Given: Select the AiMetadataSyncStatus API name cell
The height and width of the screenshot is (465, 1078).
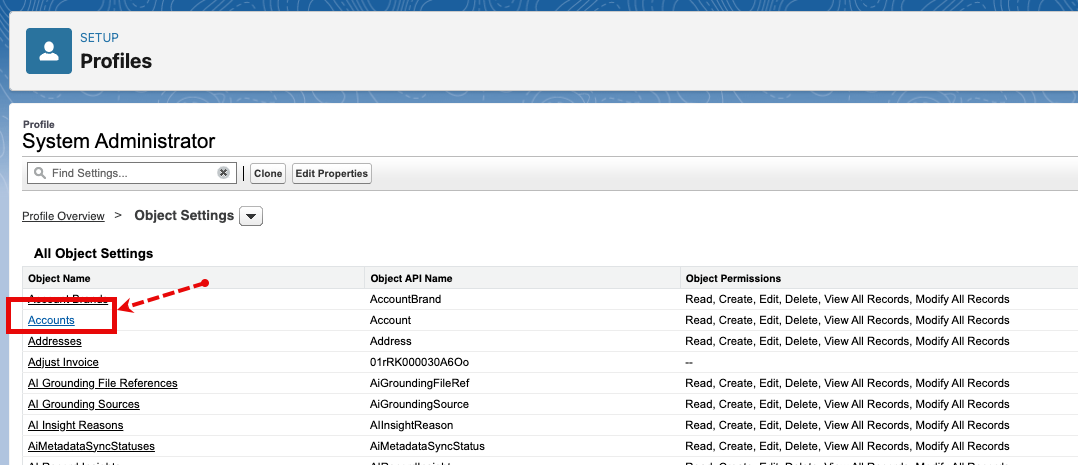Looking at the screenshot, I should click(427, 446).
